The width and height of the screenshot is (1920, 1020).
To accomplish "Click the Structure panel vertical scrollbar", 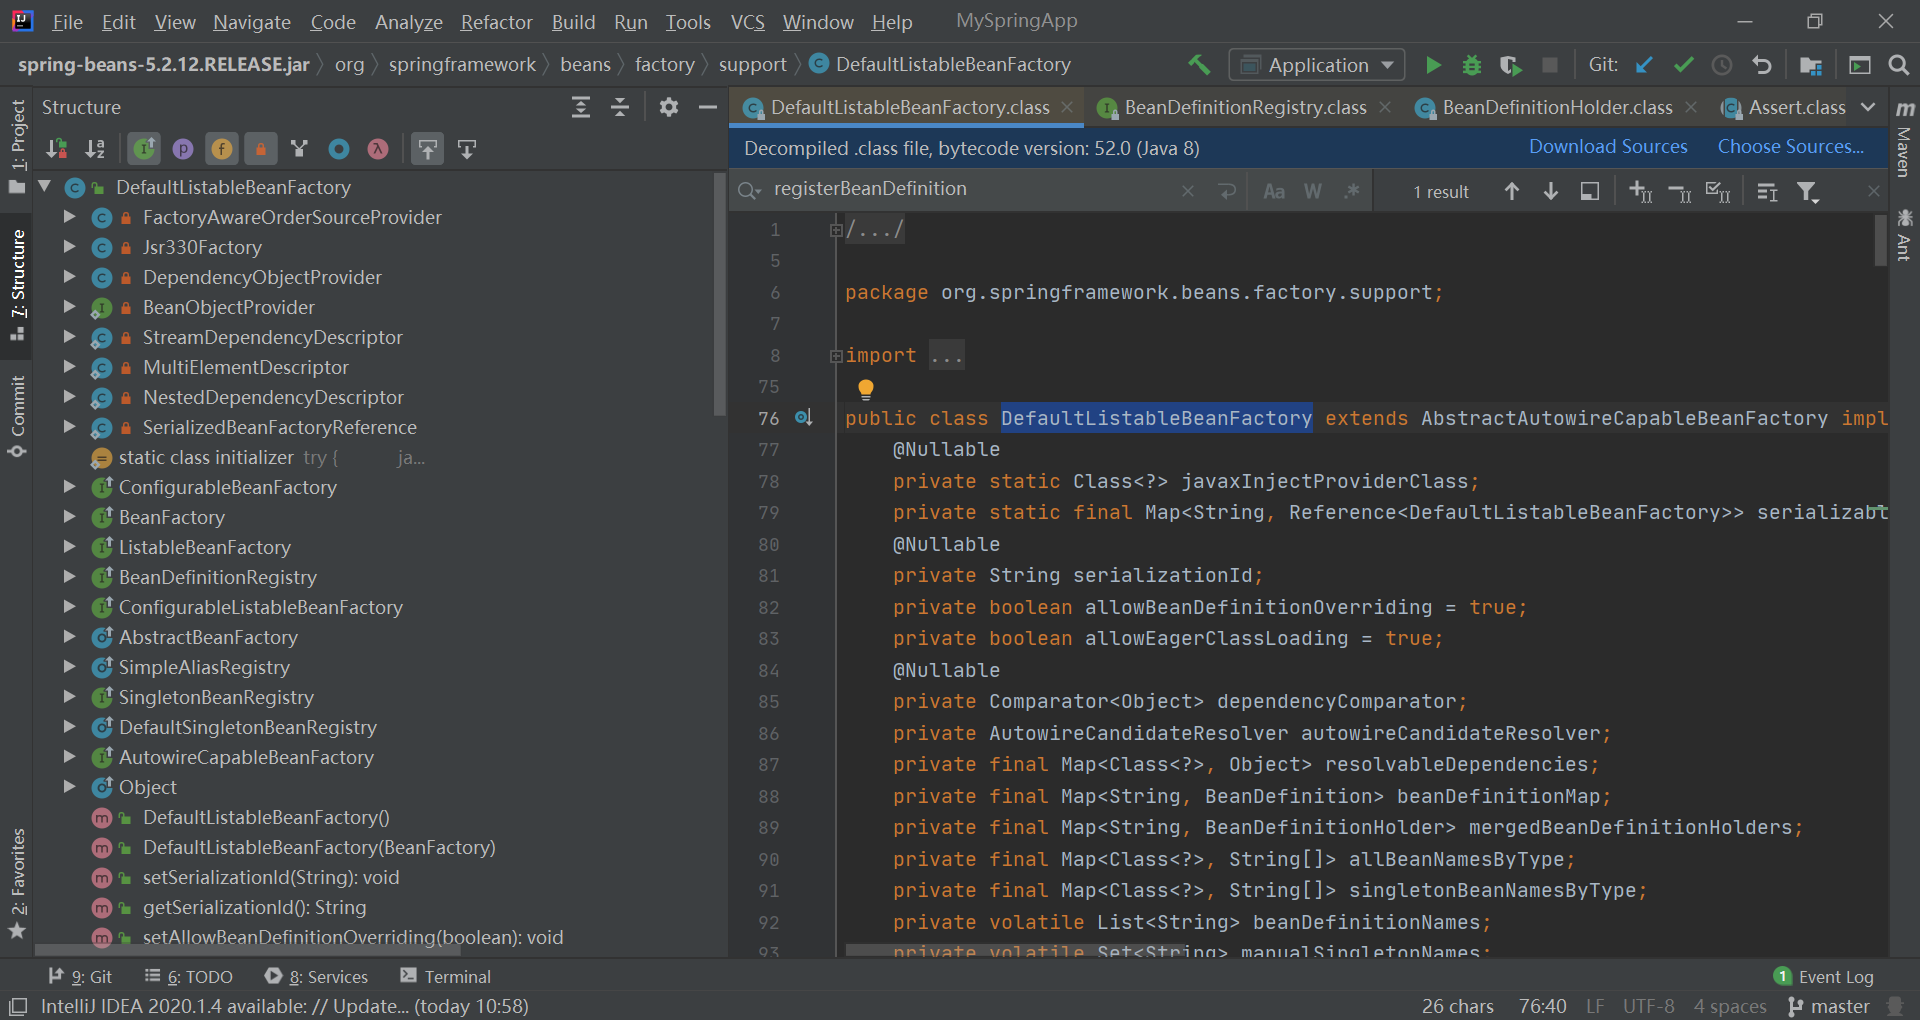I will (x=719, y=295).
